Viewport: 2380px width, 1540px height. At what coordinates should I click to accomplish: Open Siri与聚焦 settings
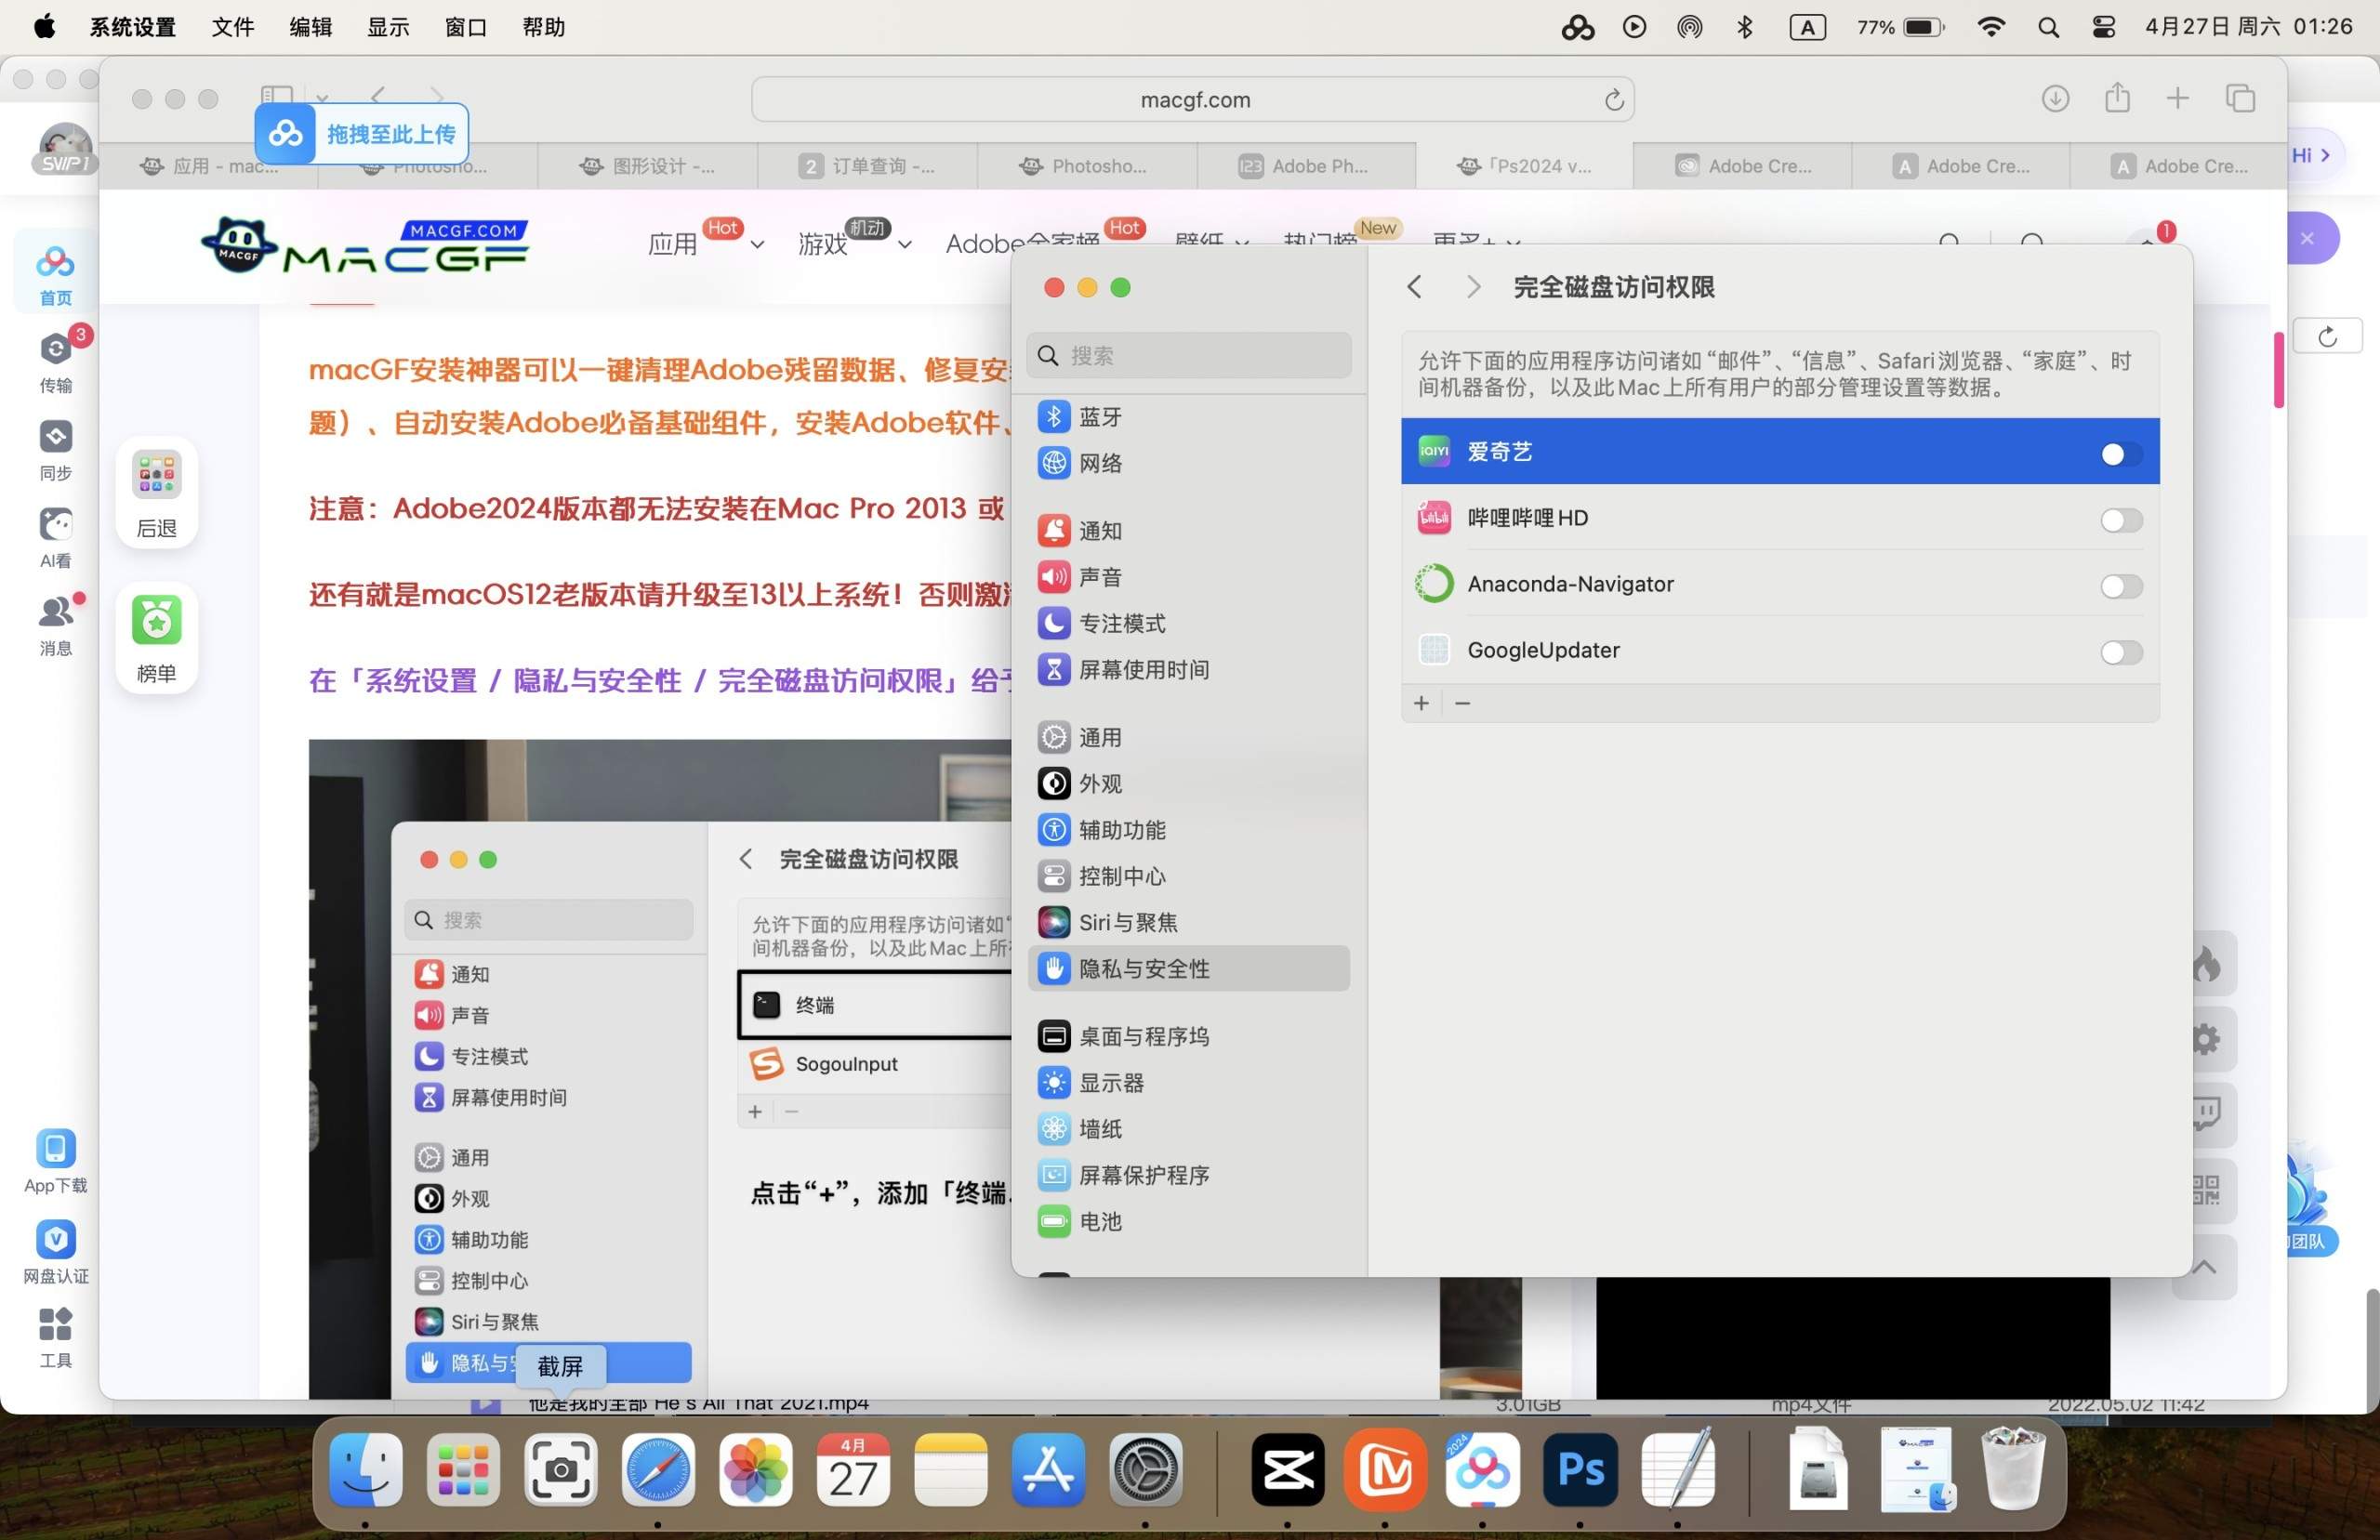coord(1129,922)
